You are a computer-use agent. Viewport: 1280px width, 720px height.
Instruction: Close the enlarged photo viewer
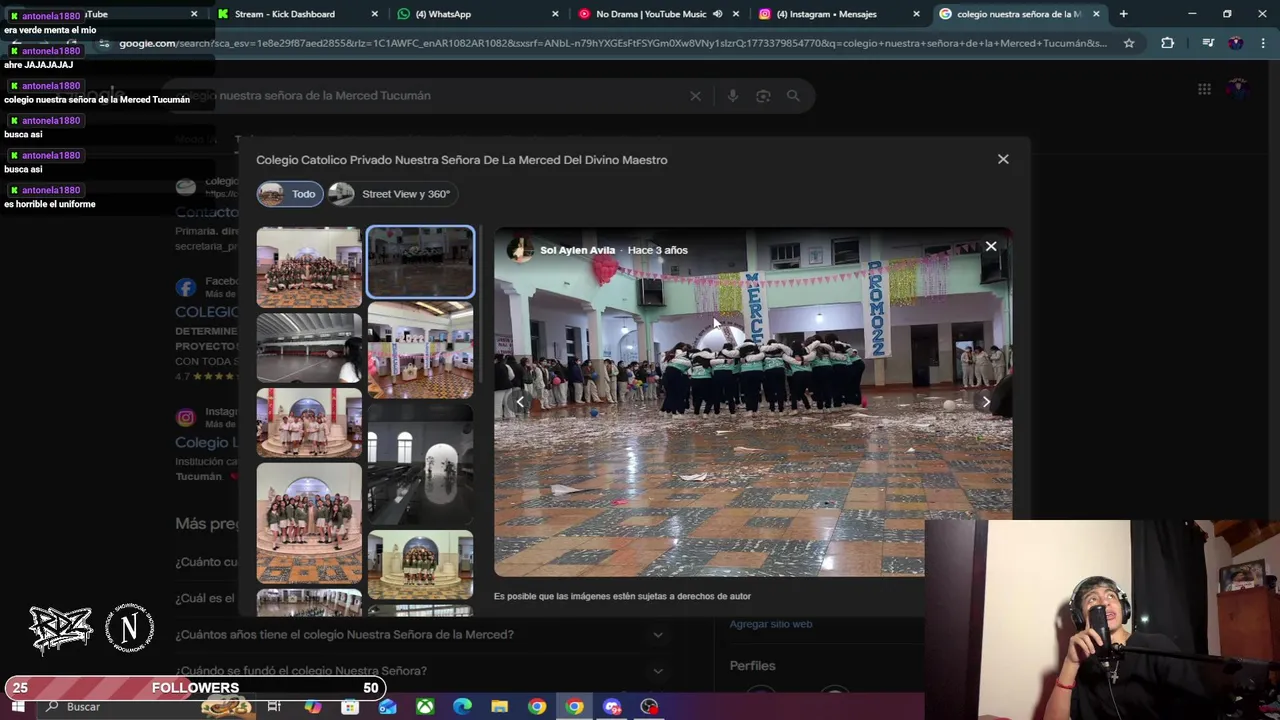pos(991,246)
